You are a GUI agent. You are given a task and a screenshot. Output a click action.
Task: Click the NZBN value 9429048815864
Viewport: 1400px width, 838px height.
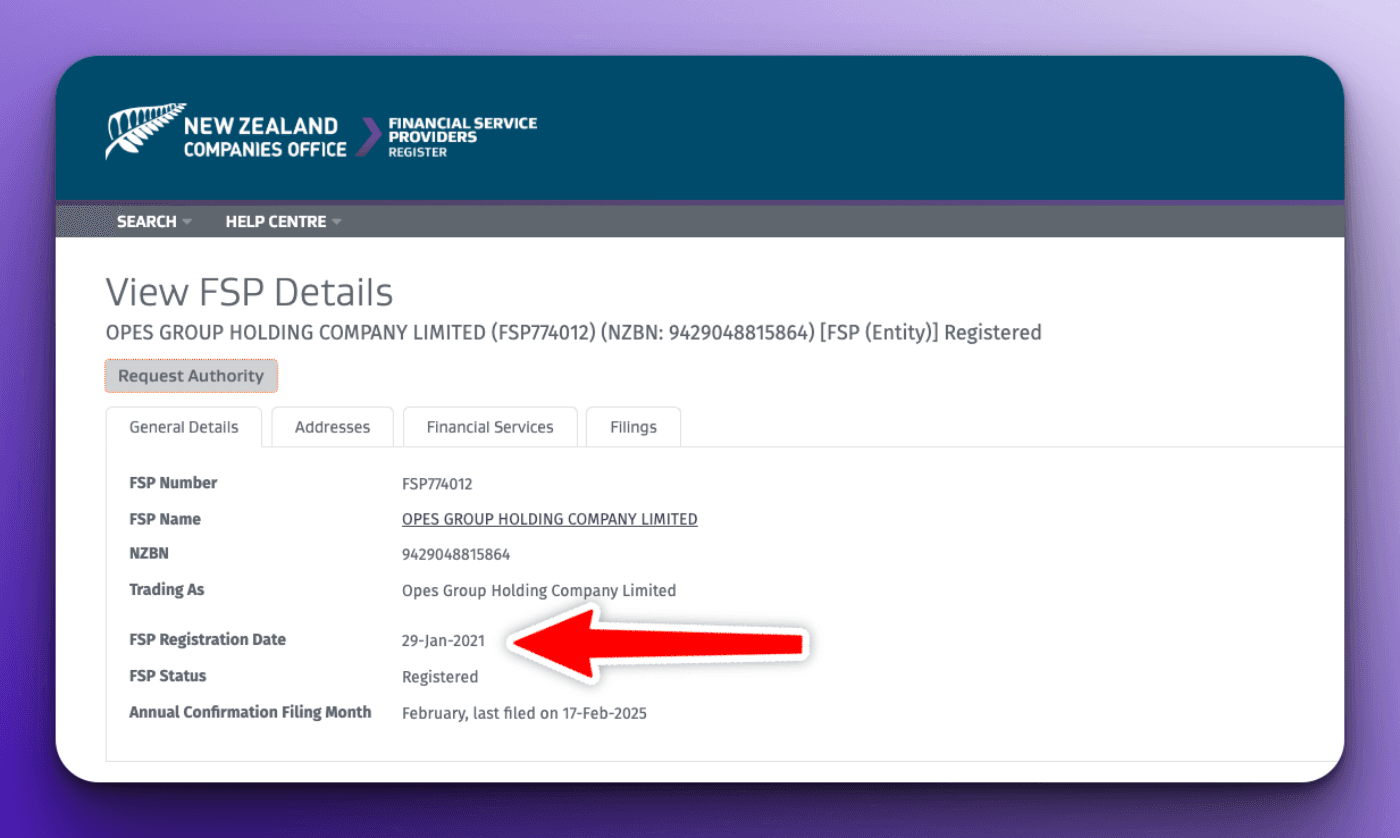click(x=456, y=554)
